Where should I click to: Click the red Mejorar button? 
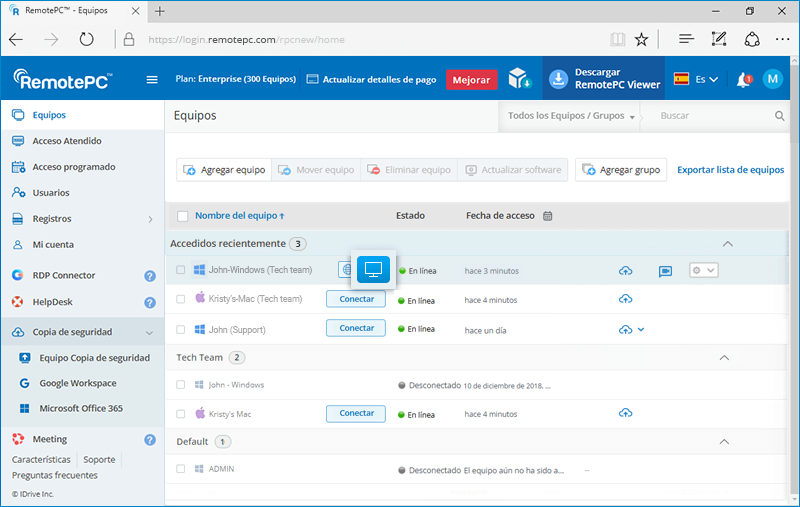471,80
